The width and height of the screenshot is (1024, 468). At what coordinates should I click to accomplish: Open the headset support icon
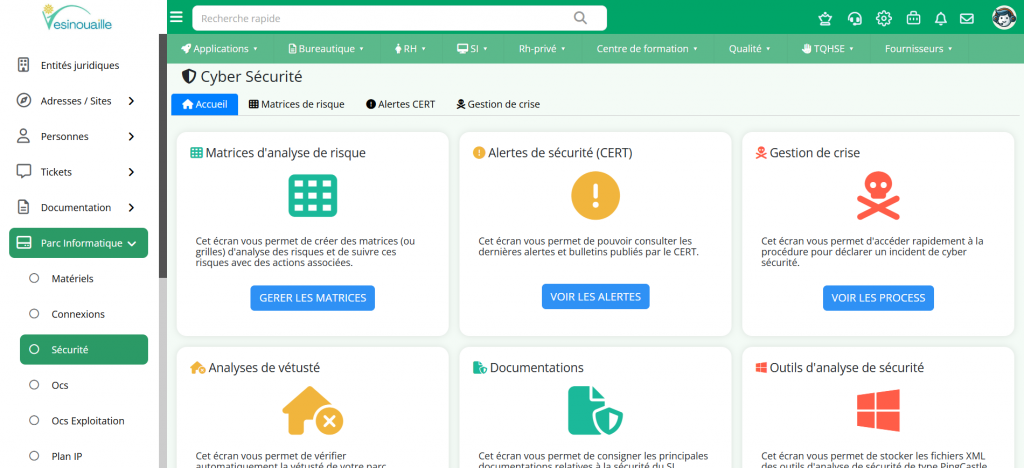click(x=854, y=18)
